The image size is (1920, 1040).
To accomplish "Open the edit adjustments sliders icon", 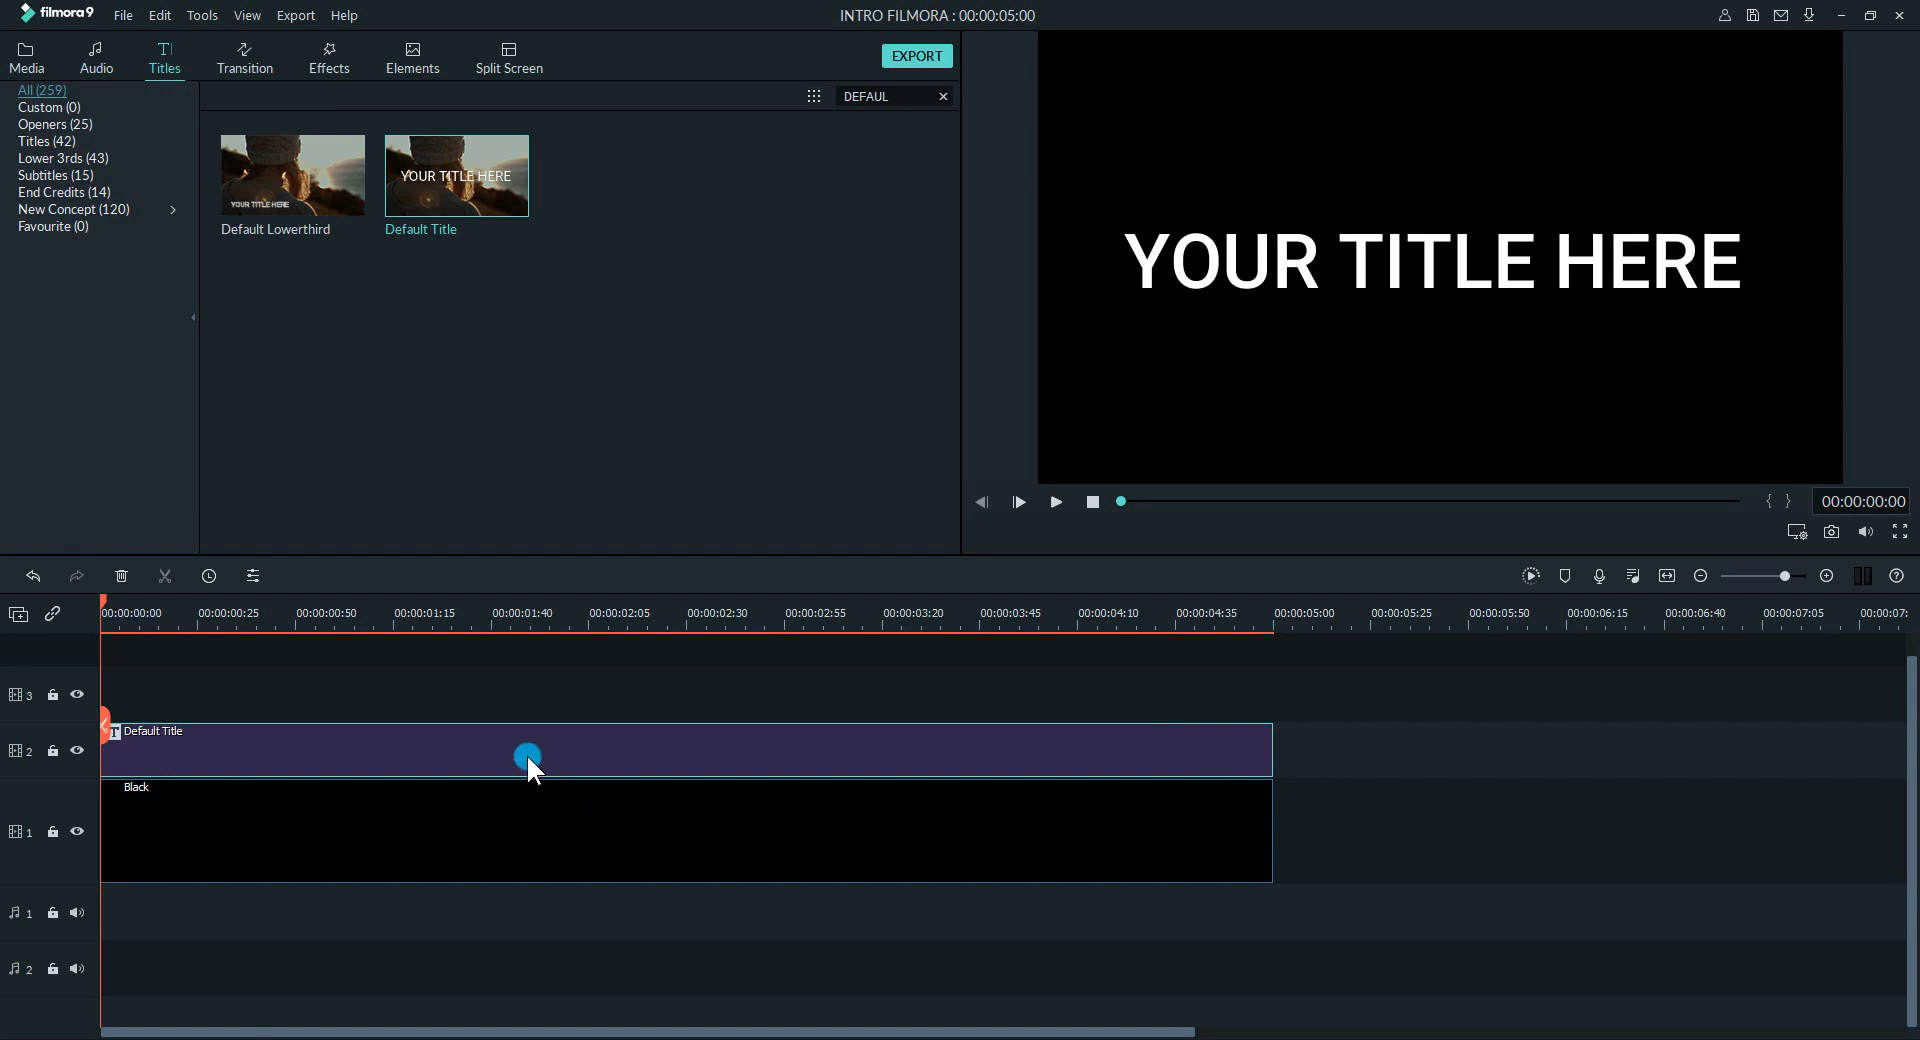I will coord(253,576).
